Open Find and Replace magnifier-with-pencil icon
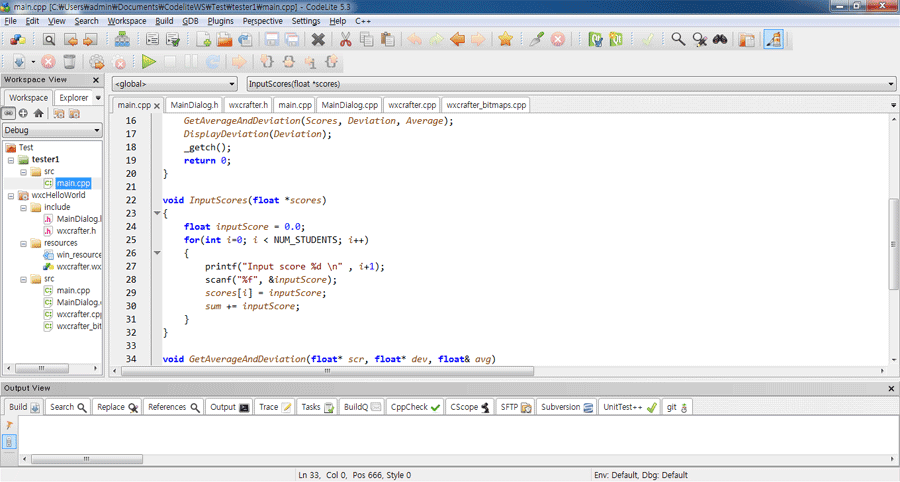Viewport: 900px width, 482px height. (x=699, y=39)
